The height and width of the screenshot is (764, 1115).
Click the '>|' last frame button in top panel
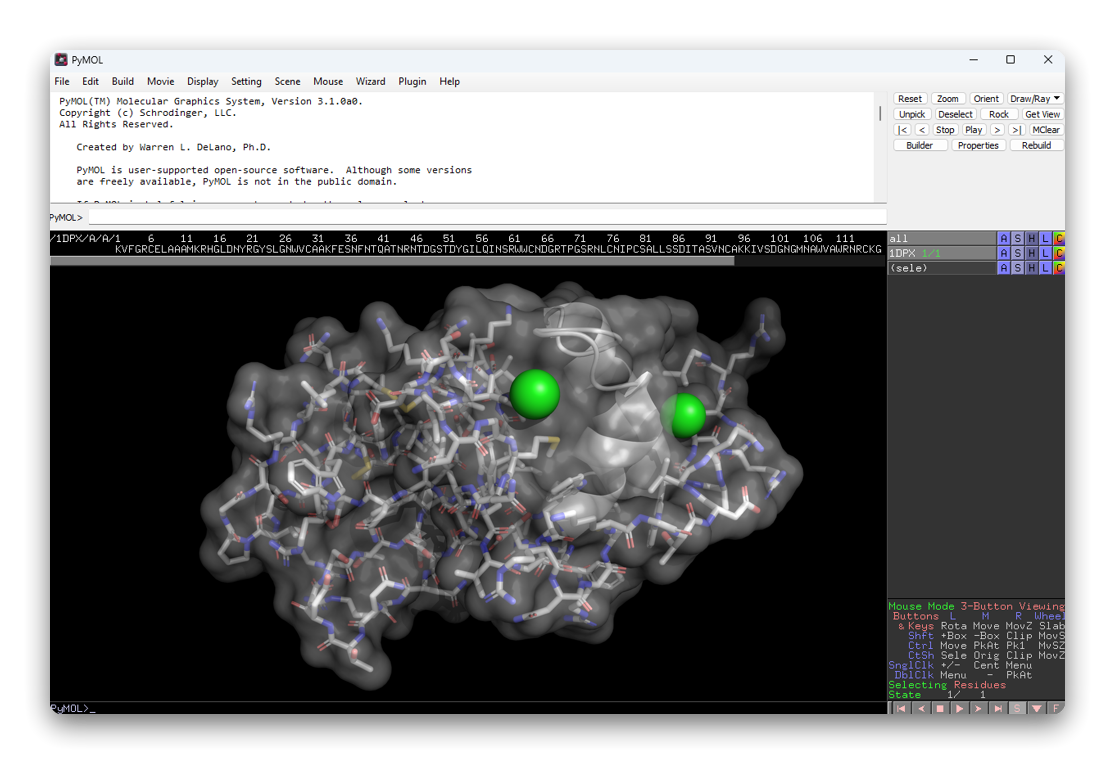click(x=1017, y=130)
